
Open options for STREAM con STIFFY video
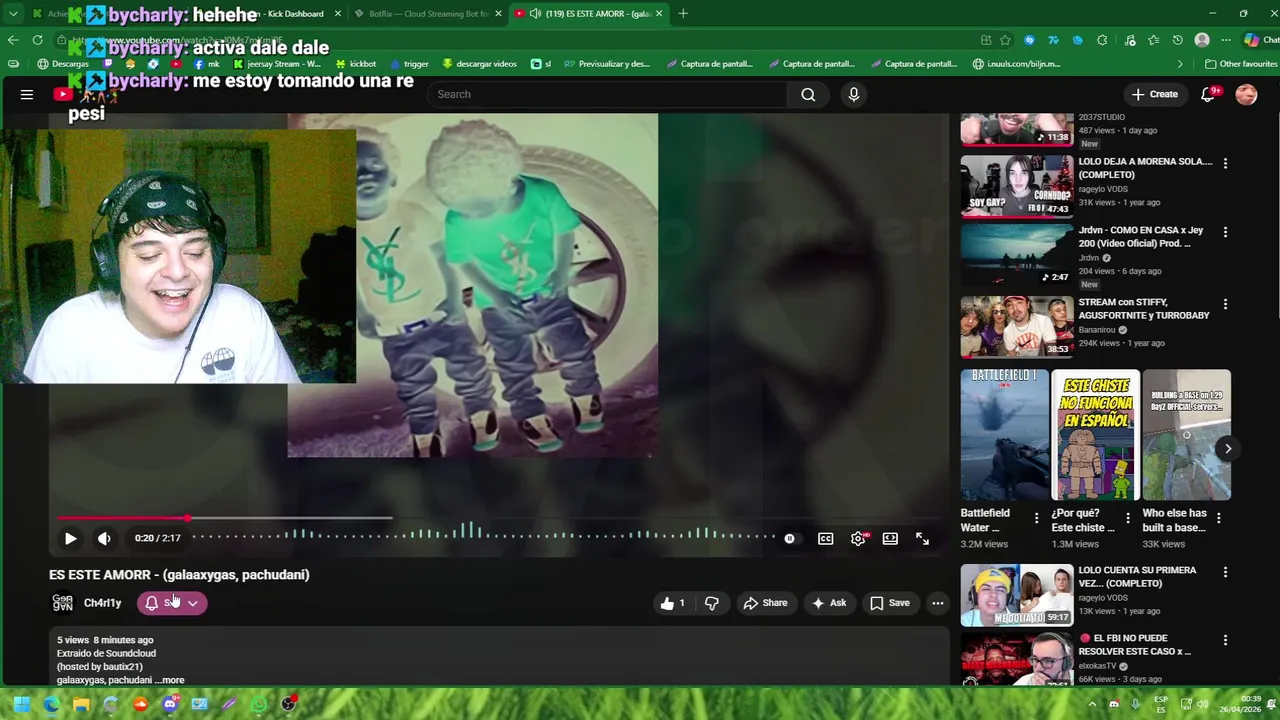coord(1225,304)
